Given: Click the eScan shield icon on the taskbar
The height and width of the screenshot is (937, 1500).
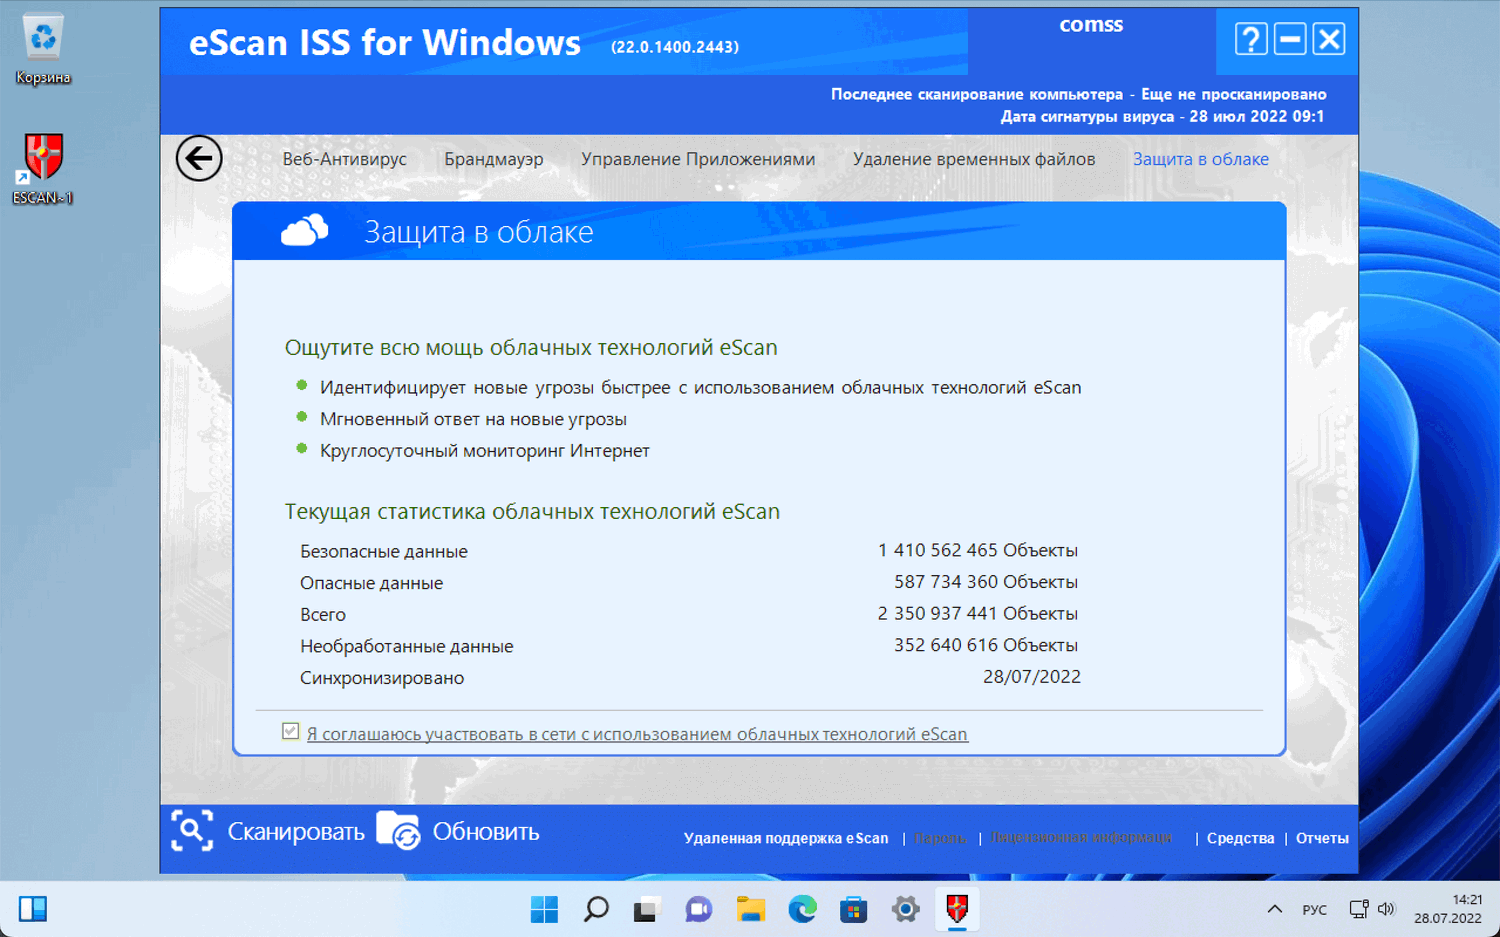Looking at the screenshot, I should pos(957,909).
